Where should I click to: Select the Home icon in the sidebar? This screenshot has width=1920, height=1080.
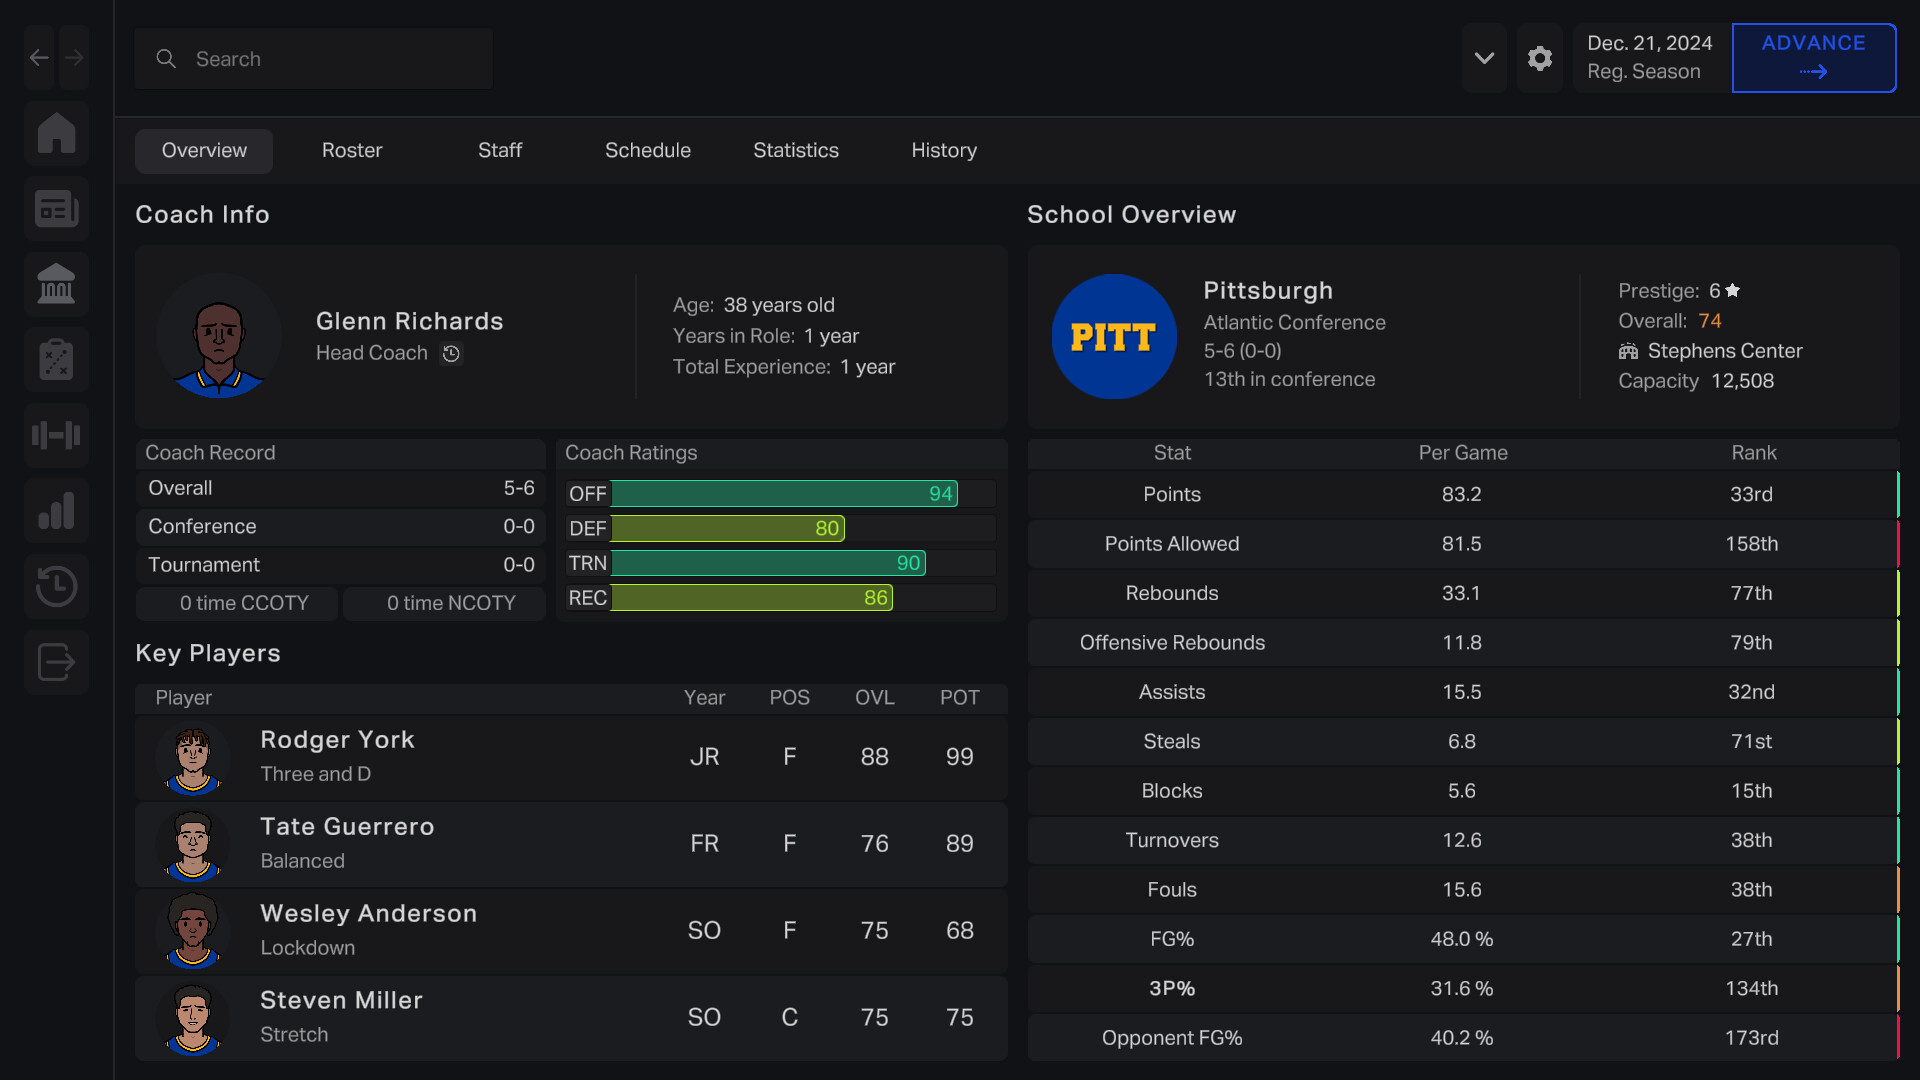coord(56,133)
